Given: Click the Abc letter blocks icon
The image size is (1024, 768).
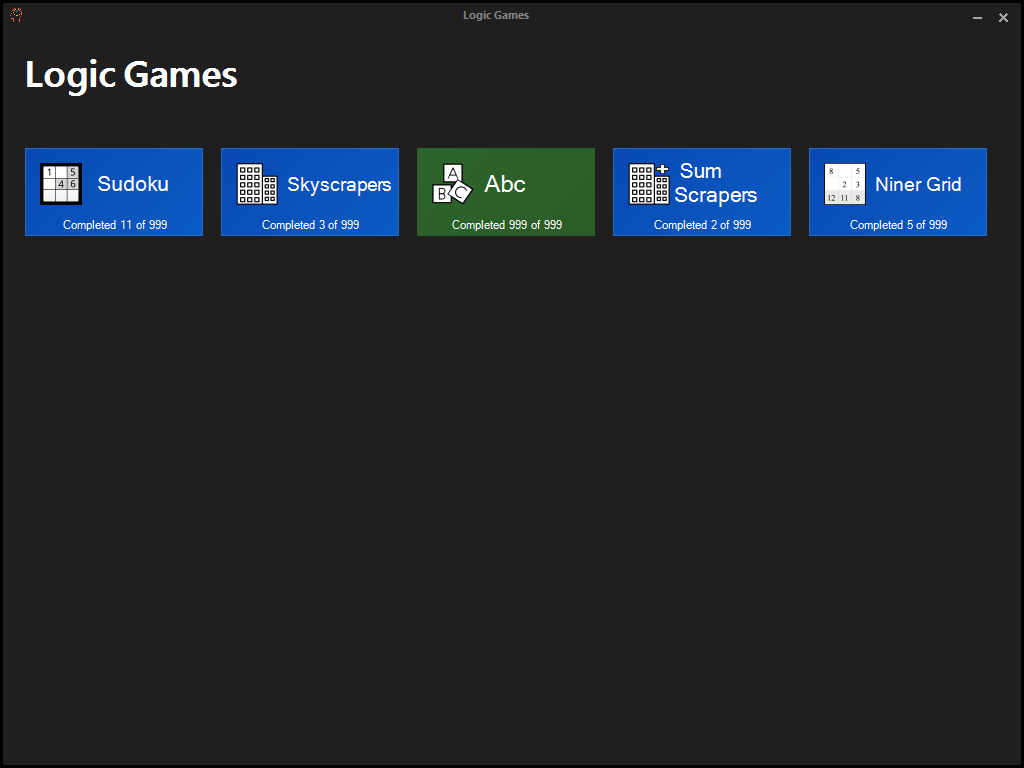Looking at the screenshot, I should (452, 184).
